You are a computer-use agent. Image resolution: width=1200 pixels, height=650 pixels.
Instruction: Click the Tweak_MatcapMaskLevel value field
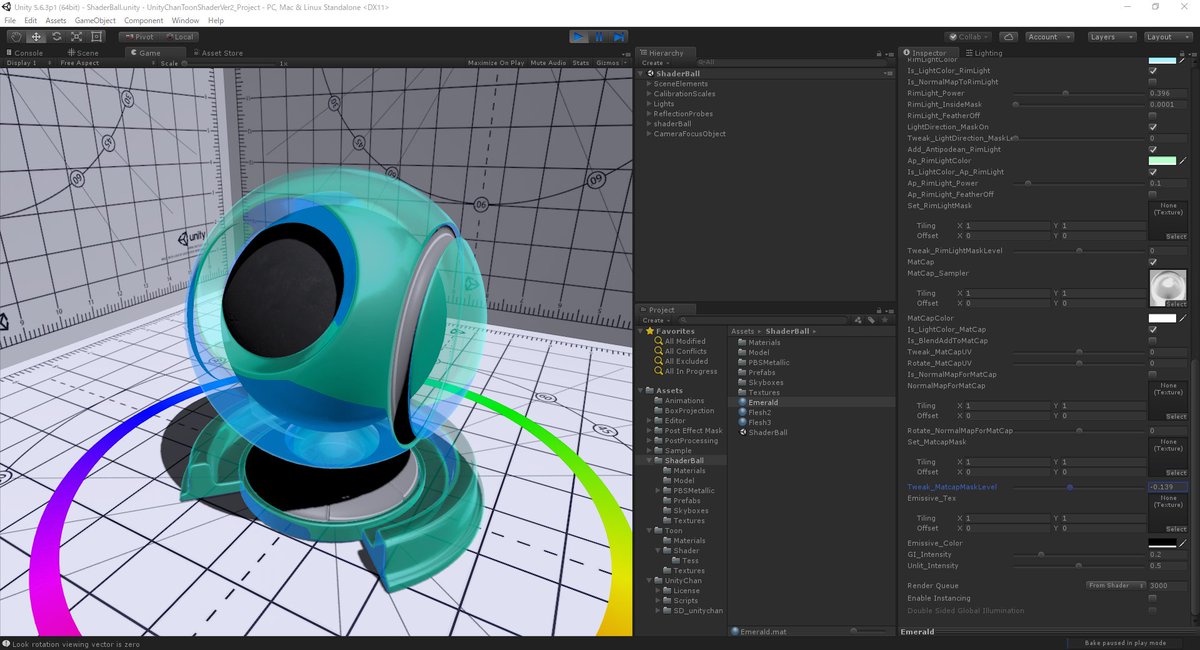[x=1168, y=487]
